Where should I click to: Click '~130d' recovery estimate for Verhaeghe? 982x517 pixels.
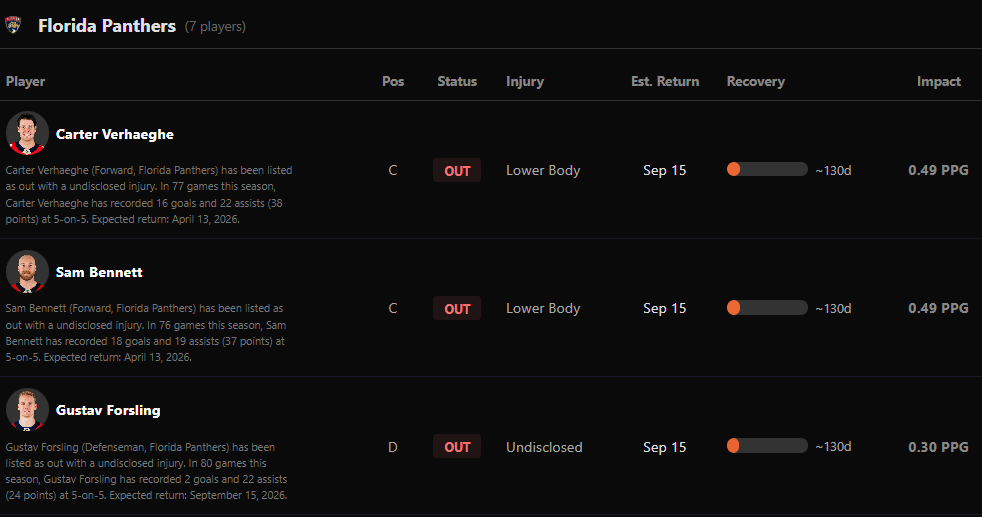coord(833,170)
